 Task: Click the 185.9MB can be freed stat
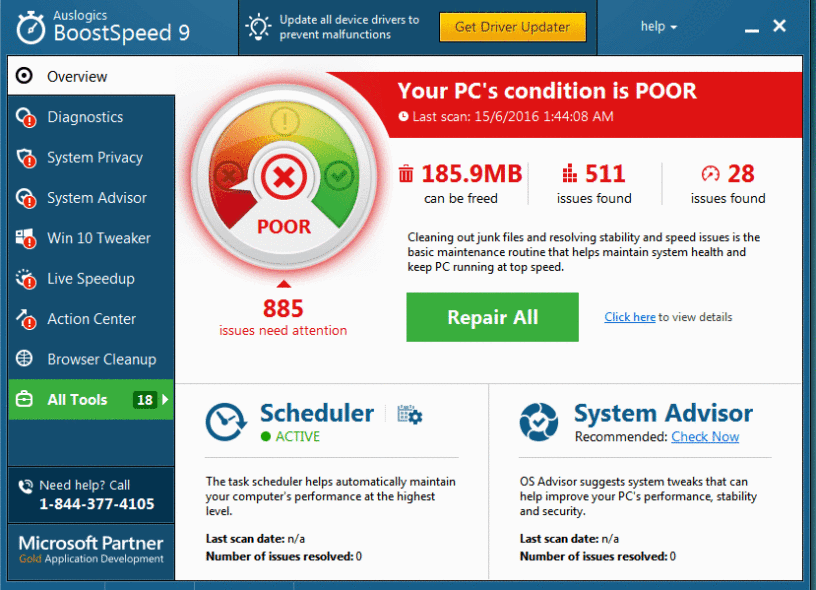[461, 184]
